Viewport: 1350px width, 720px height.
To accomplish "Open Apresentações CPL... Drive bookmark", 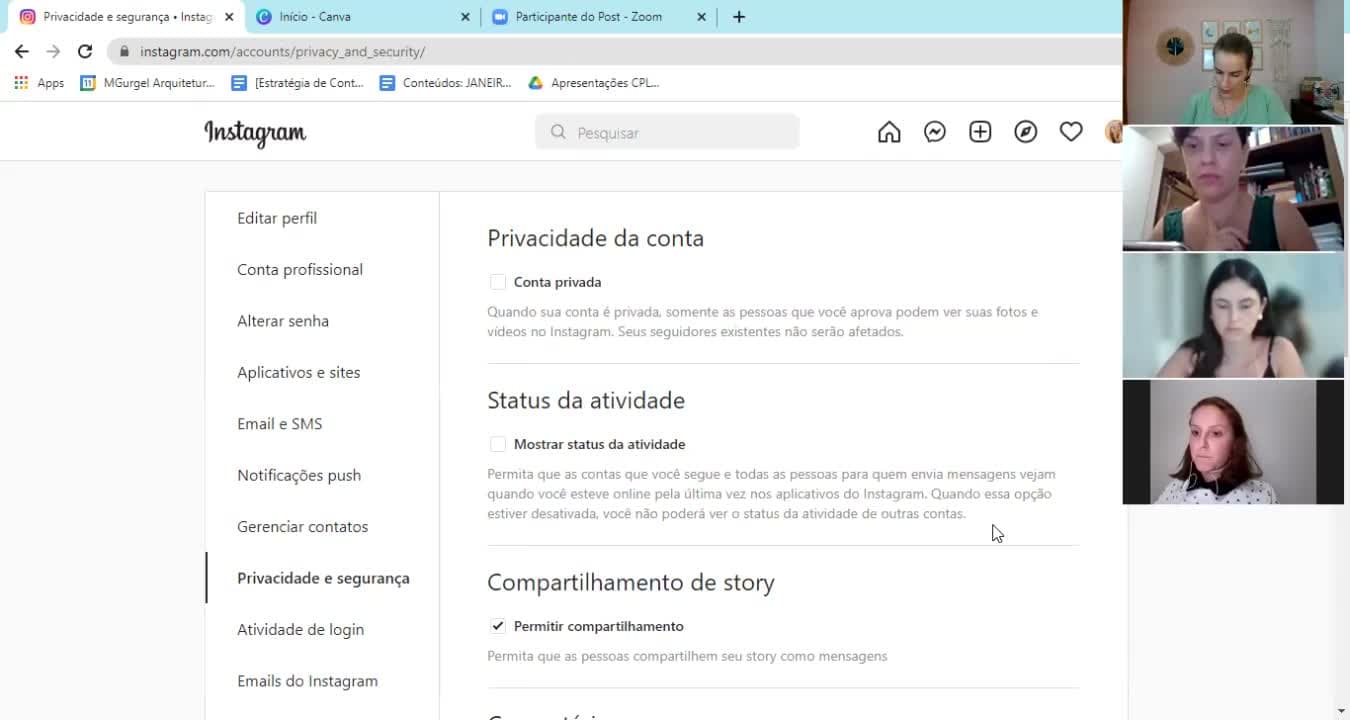I will tap(594, 83).
